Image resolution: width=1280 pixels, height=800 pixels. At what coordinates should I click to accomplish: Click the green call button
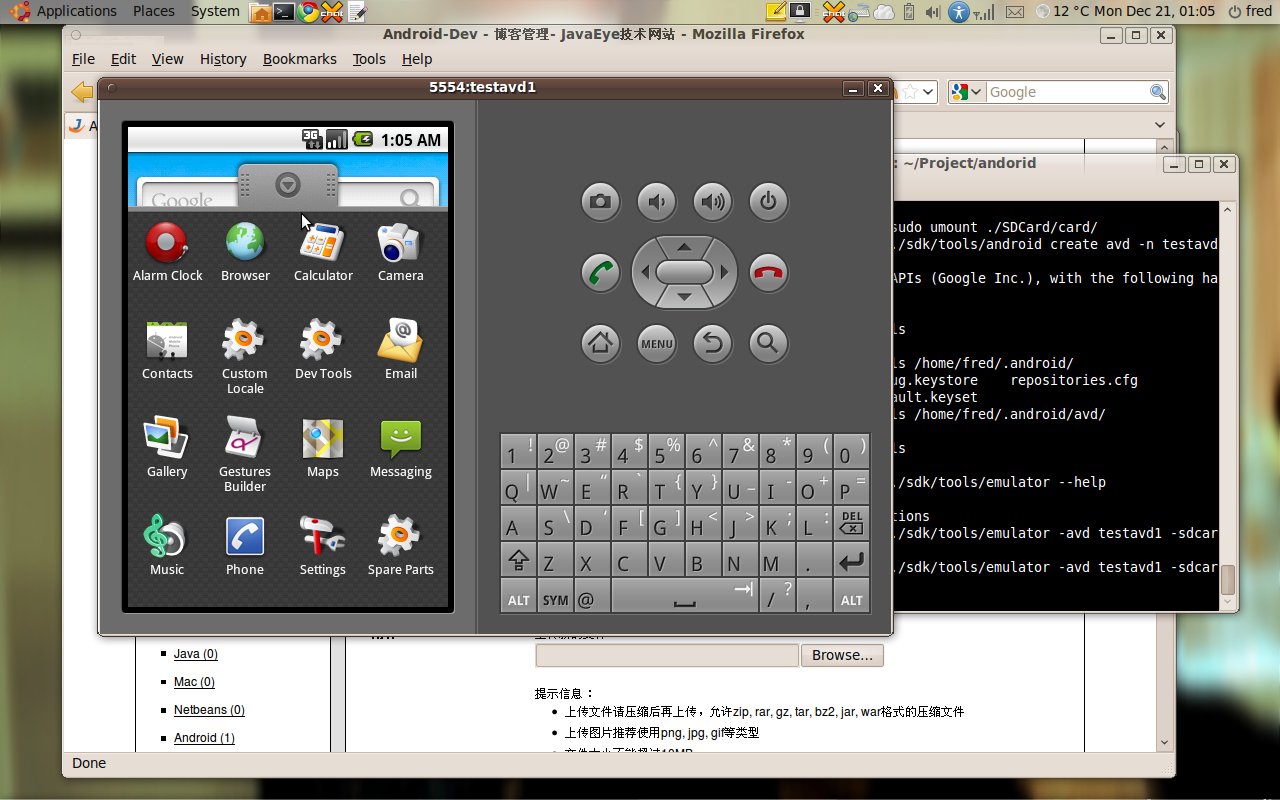[x=600, y=273]
